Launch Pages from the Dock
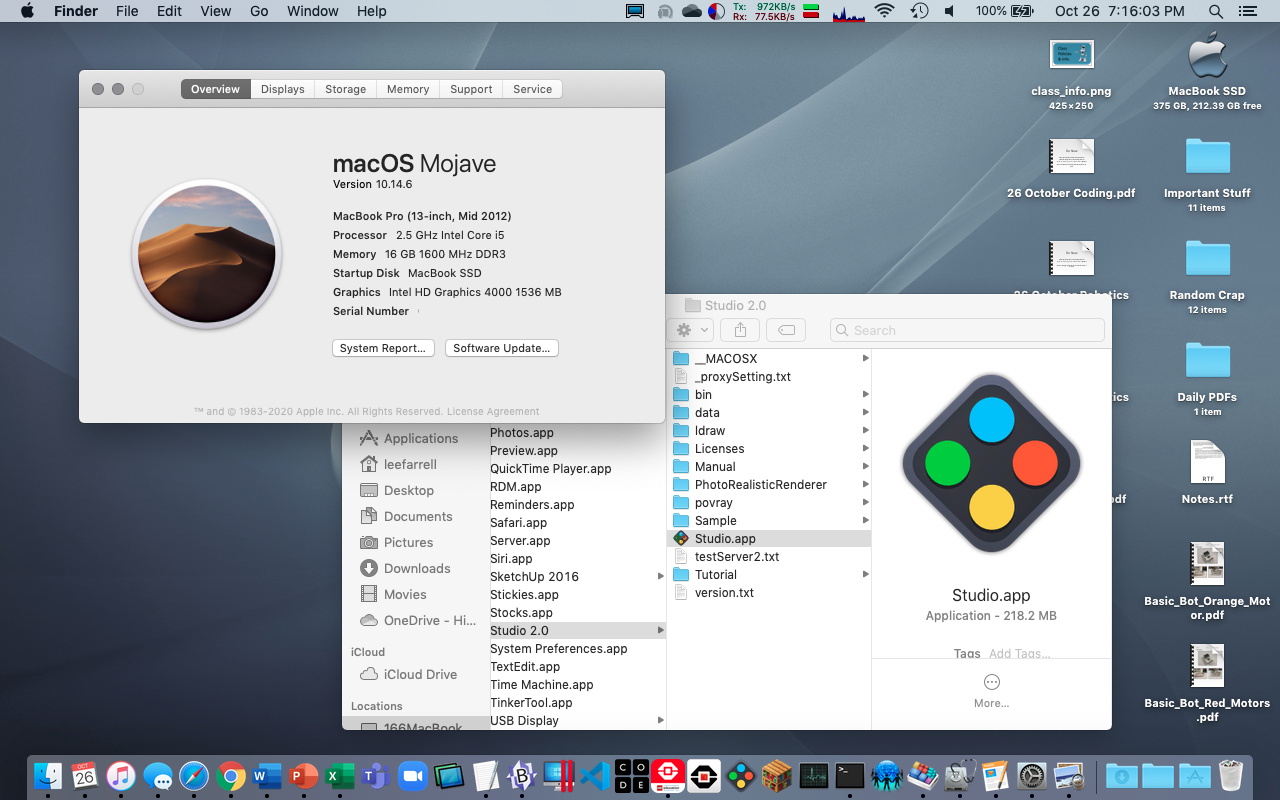 click(995, 776)
